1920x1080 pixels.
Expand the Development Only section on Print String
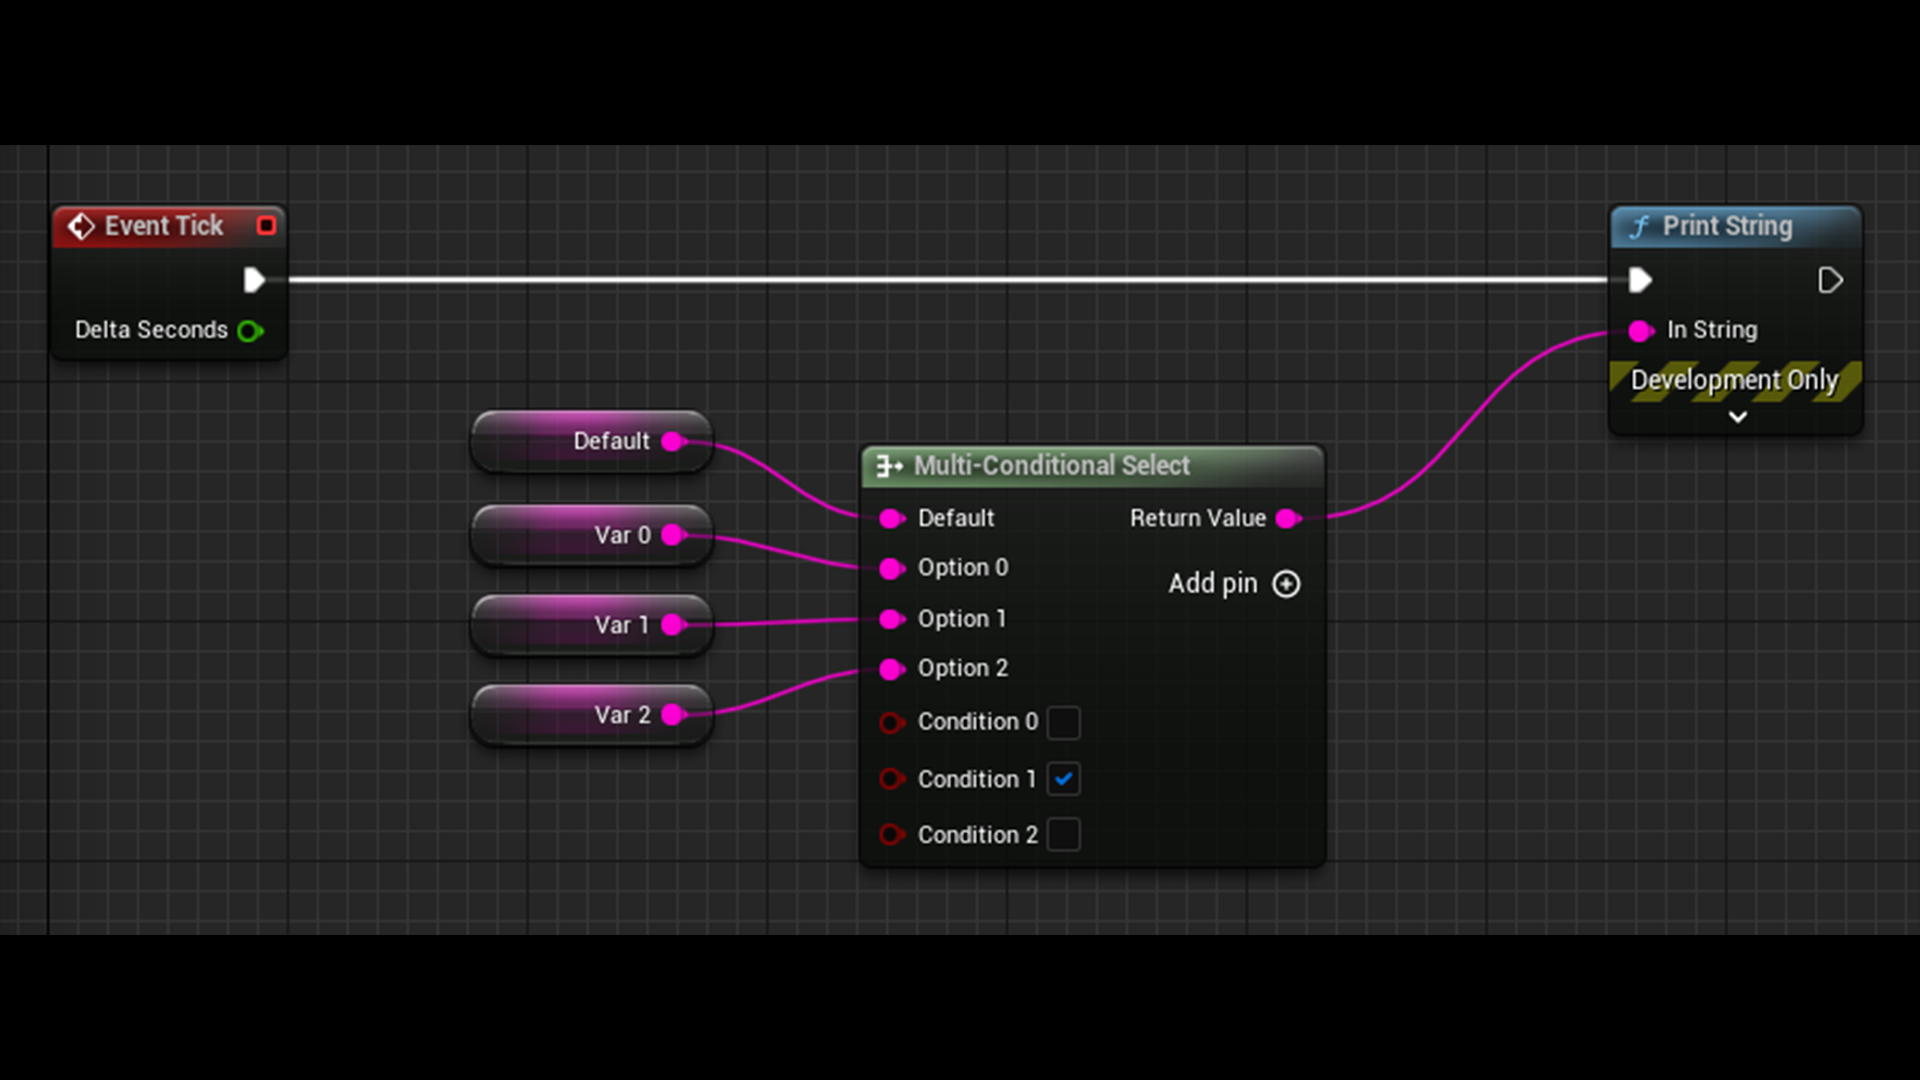tap(1737, 418)
